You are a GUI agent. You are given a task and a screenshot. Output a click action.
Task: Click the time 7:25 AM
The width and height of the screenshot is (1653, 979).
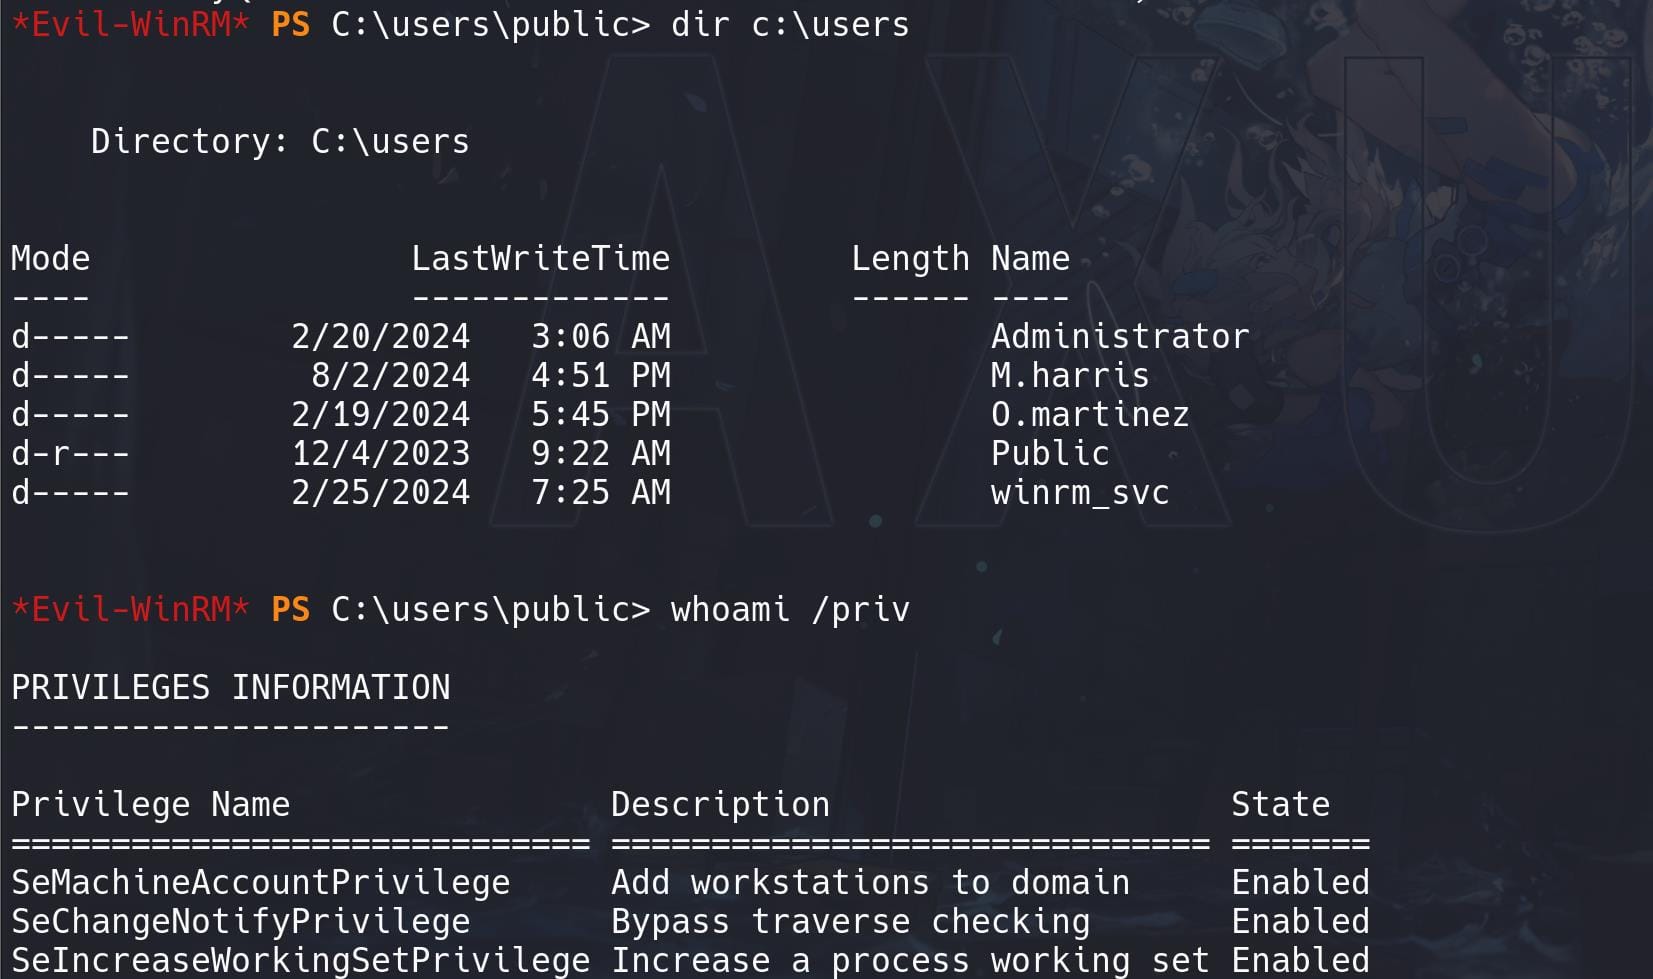point(601,492)
